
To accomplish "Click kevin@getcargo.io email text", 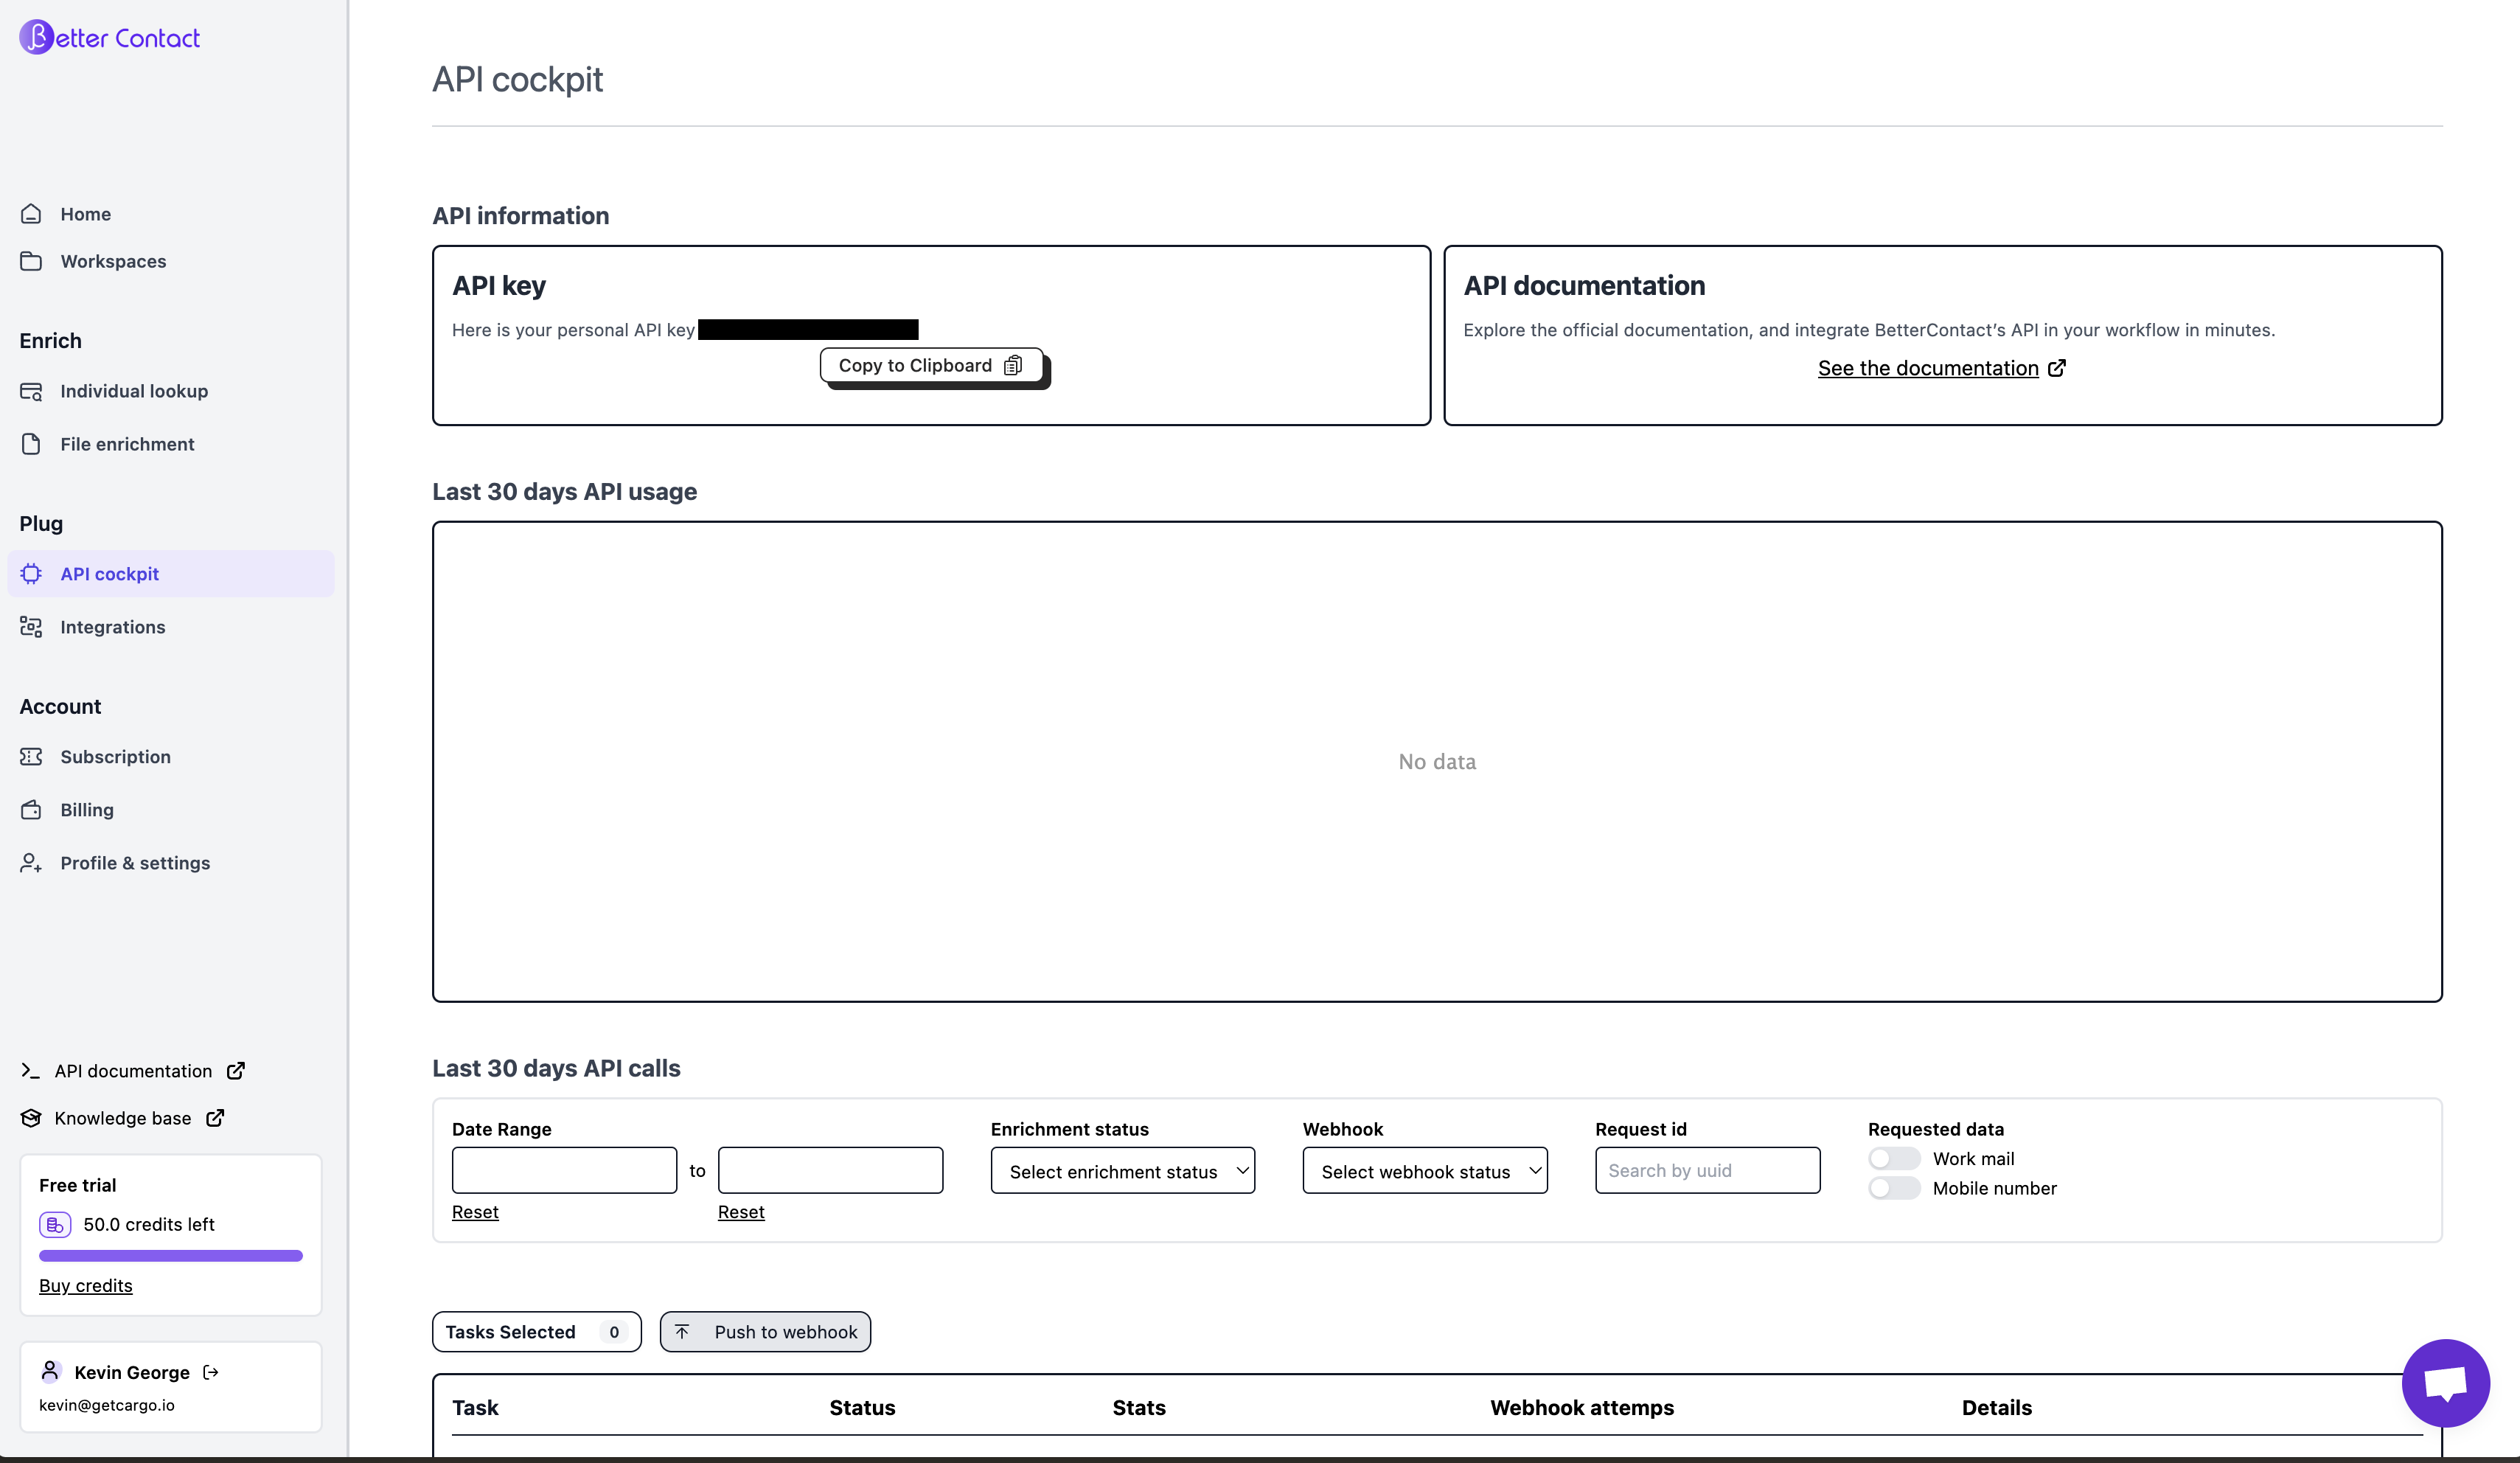I will click(107, 1405).
